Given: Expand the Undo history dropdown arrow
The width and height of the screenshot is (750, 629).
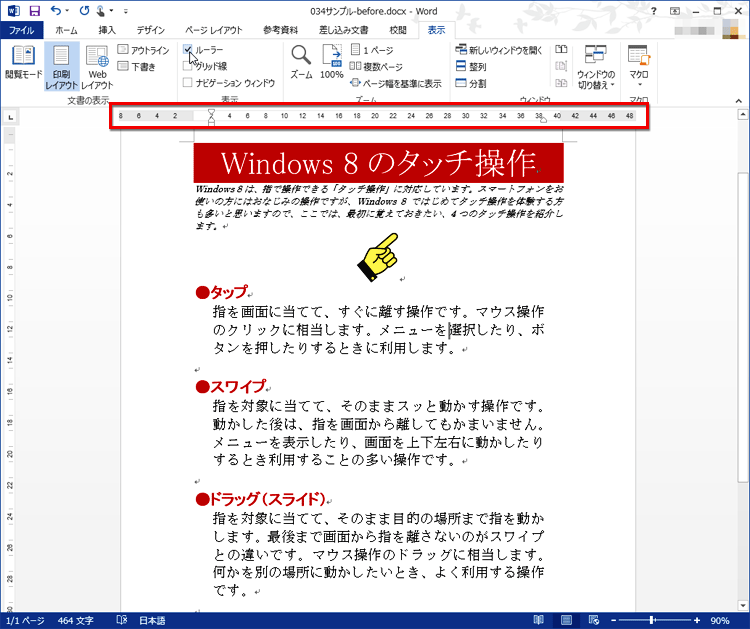Looking at the screenshot, I should tap(67, 10).
